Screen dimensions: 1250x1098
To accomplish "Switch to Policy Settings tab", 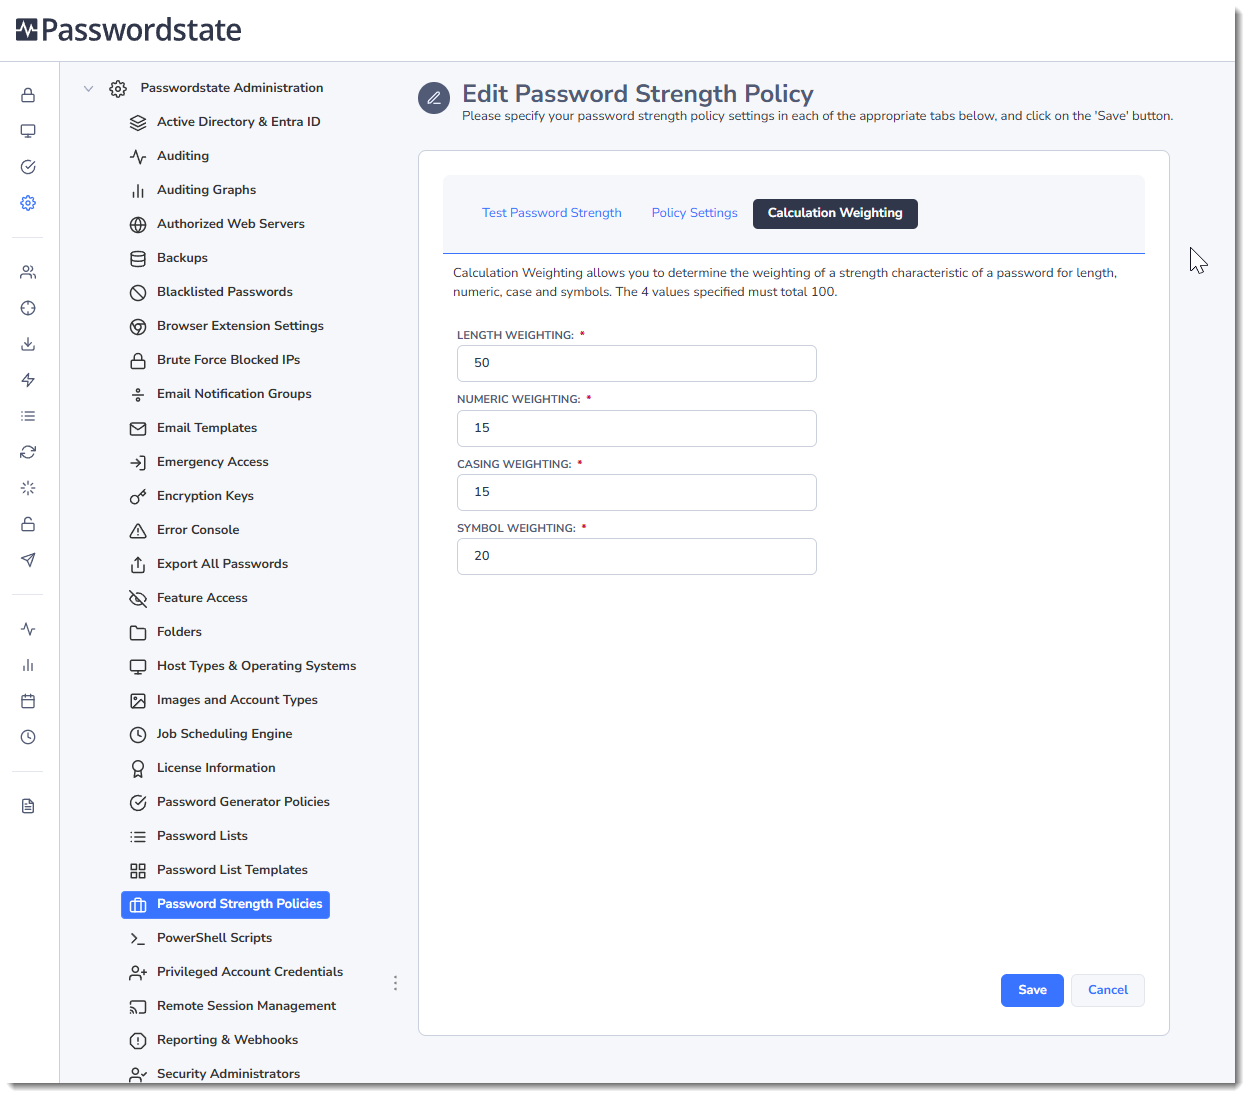I will (x=694, y=213).
